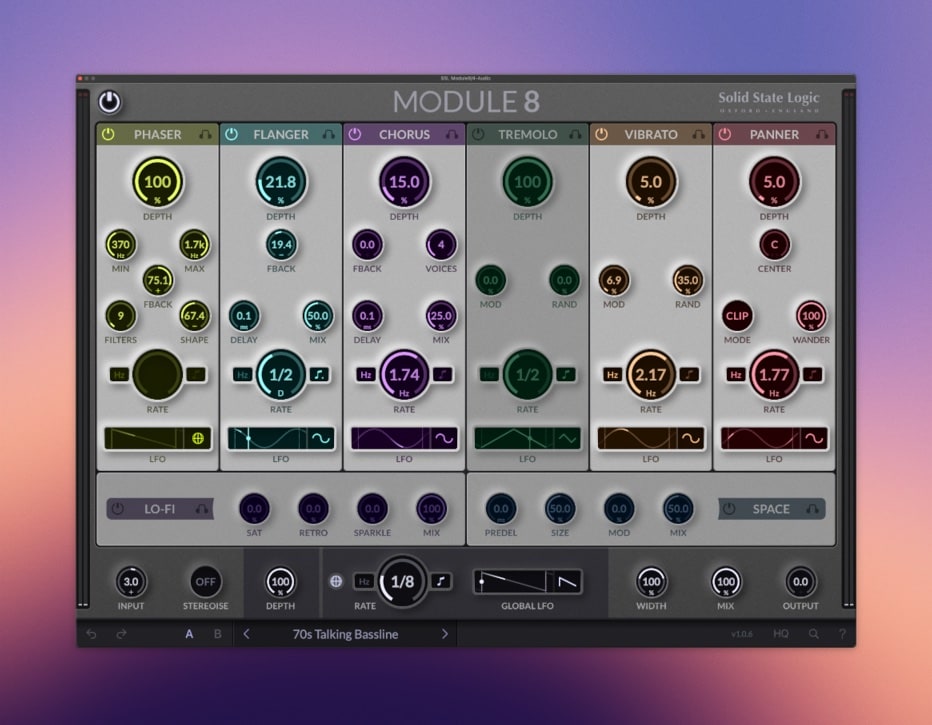Click the undo arrow in bottom bar
The image size is (932, 725).
[x=93, y=634]
